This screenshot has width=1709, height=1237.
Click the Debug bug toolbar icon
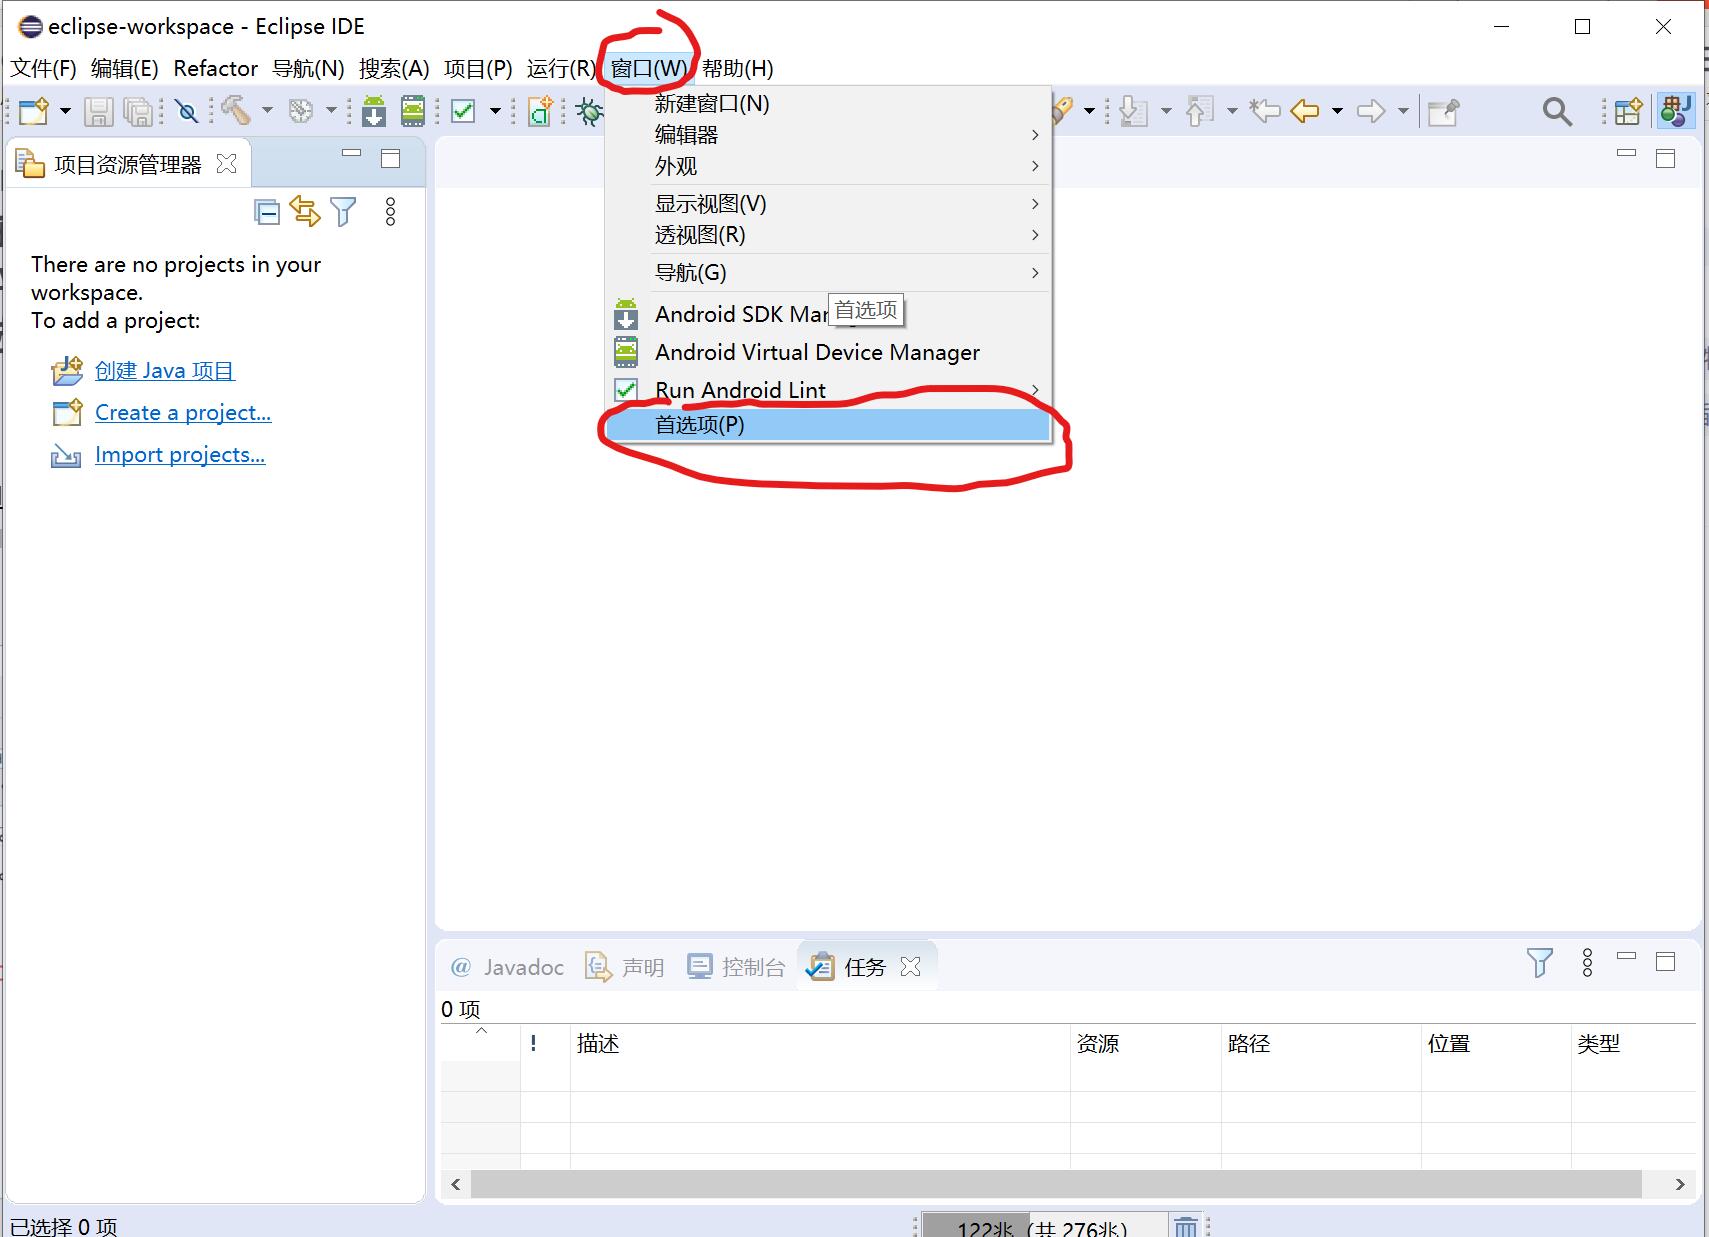589,112
